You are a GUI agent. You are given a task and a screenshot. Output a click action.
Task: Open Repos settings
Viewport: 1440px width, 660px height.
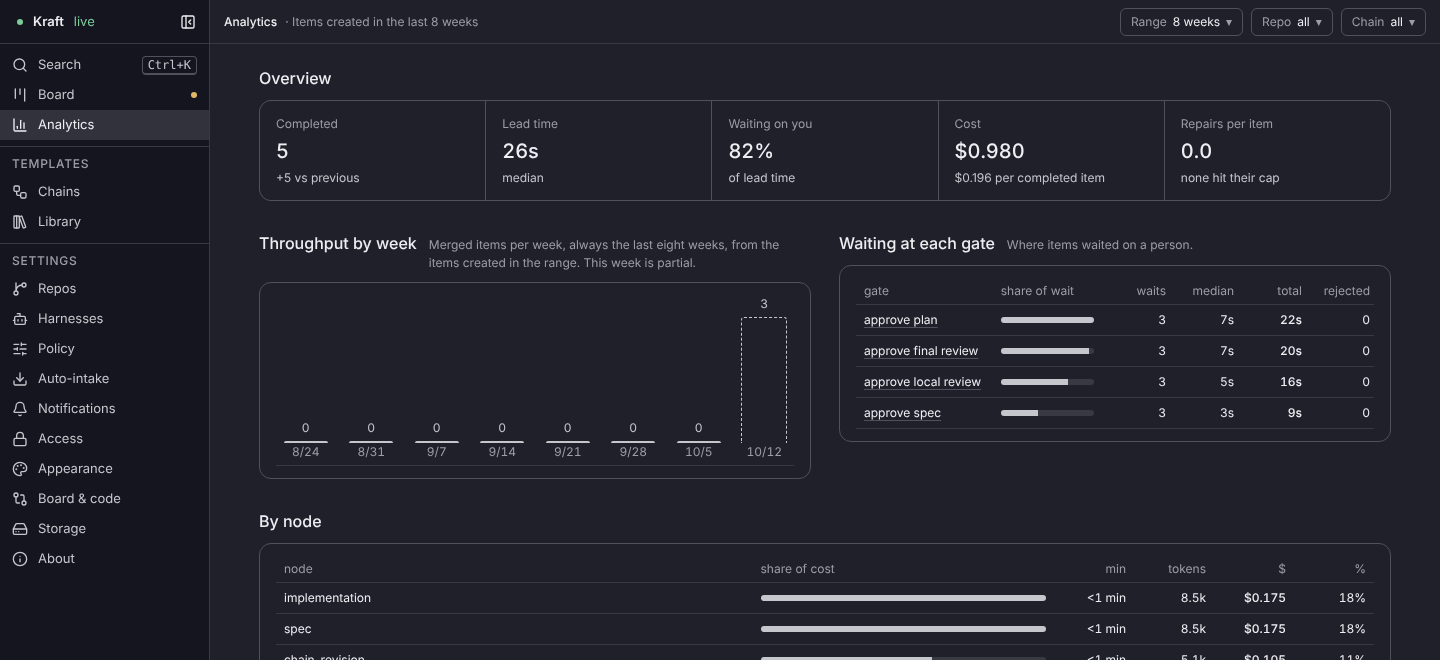(x=105, y=289)
